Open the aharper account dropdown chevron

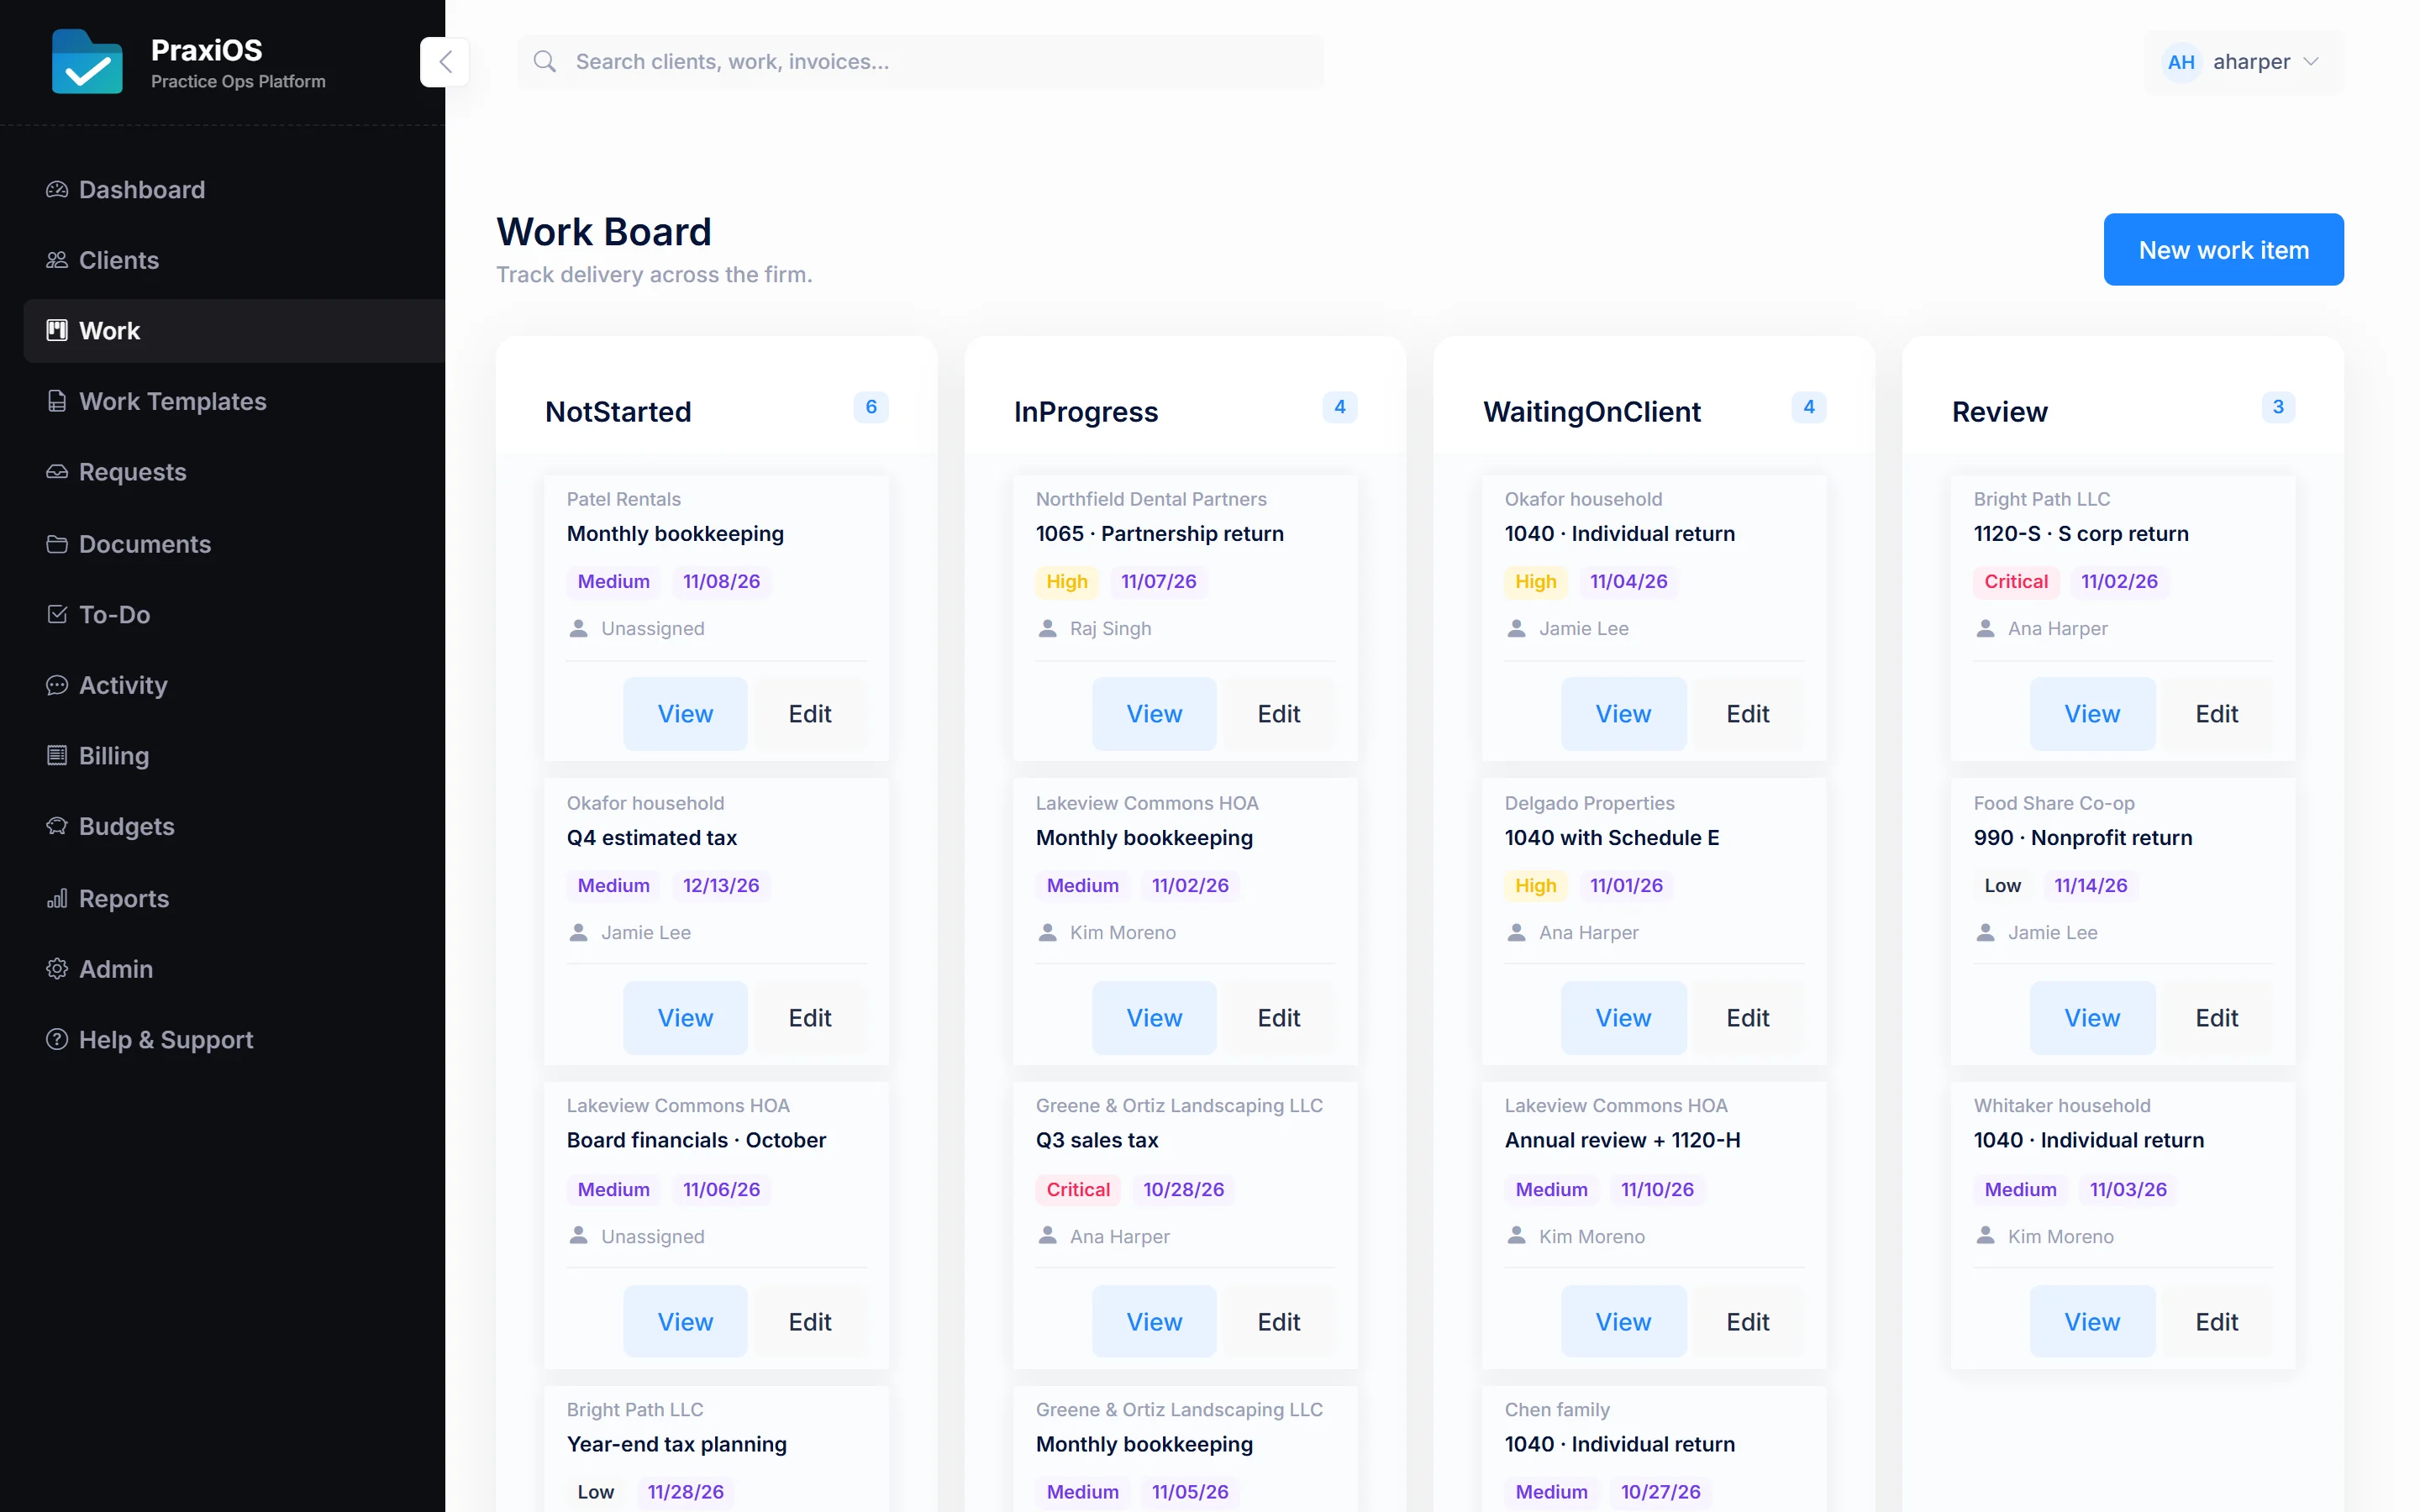point(2311,62)
